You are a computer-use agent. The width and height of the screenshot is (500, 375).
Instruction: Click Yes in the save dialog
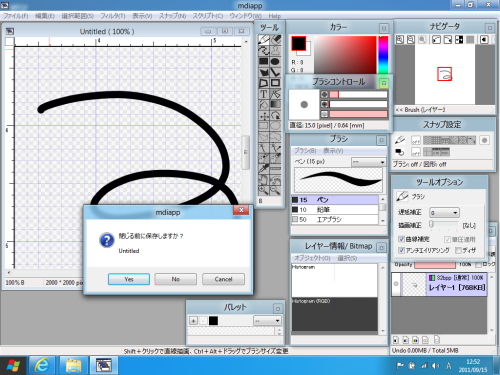click(x=129, y=279)
